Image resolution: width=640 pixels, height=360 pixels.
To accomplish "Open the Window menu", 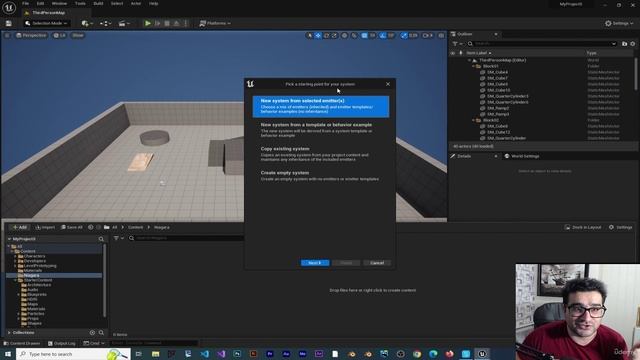I will click(x=60, y=4).
